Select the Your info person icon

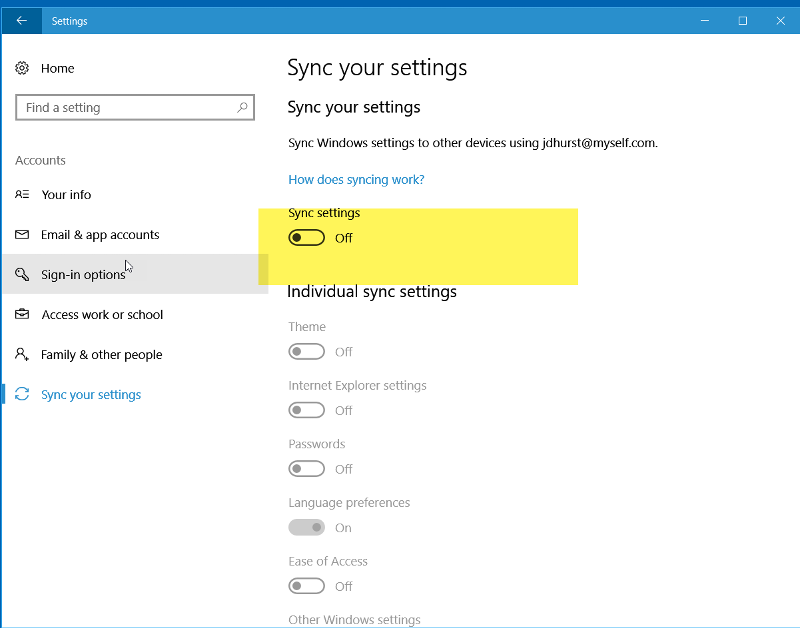pyautogui.click(x=22, y=195)
